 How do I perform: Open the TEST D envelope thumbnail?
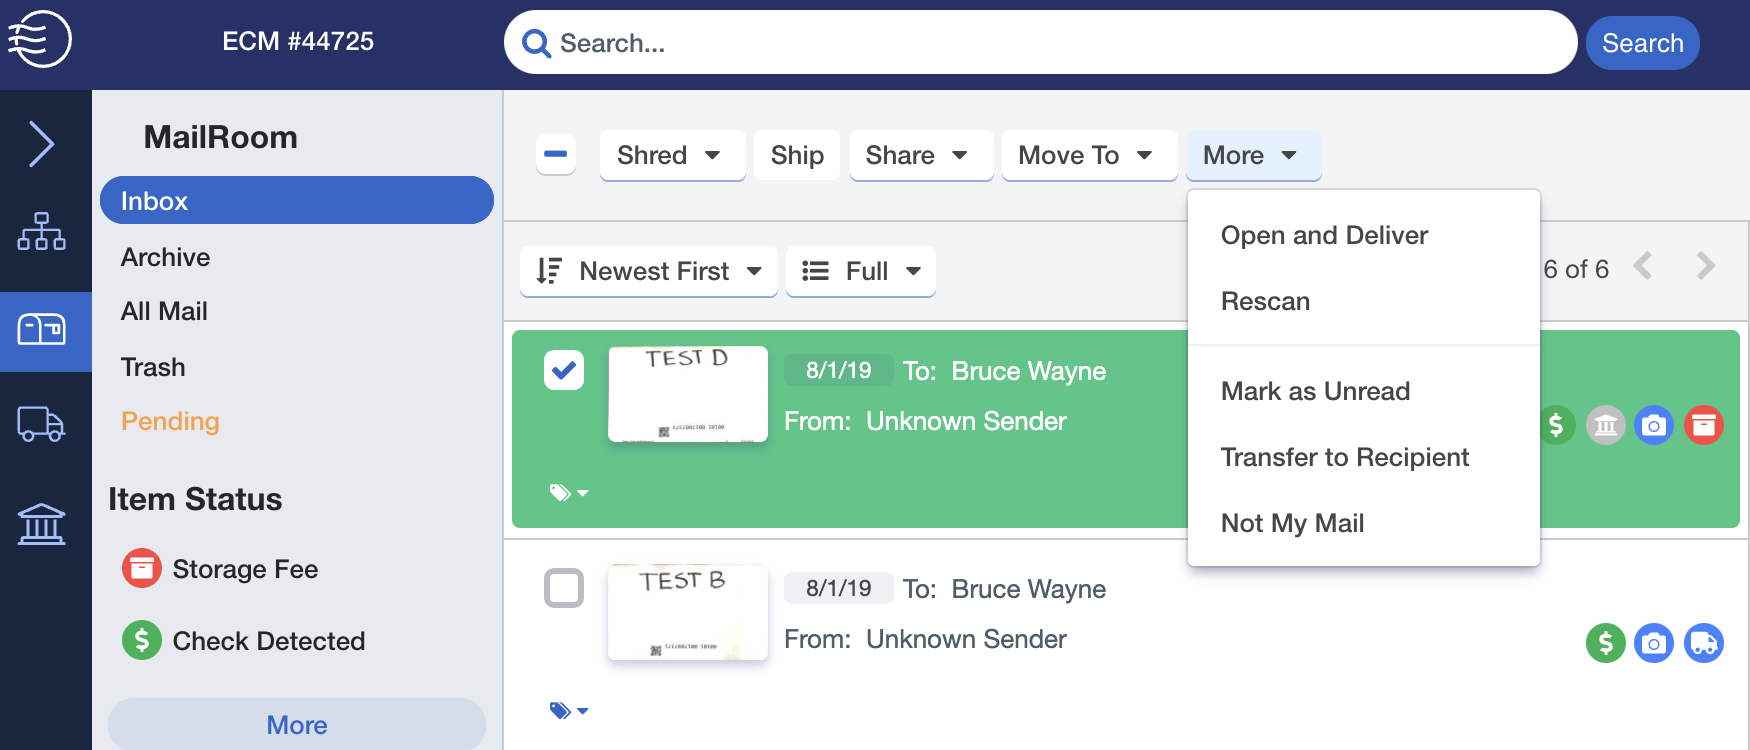coord(688,394)
